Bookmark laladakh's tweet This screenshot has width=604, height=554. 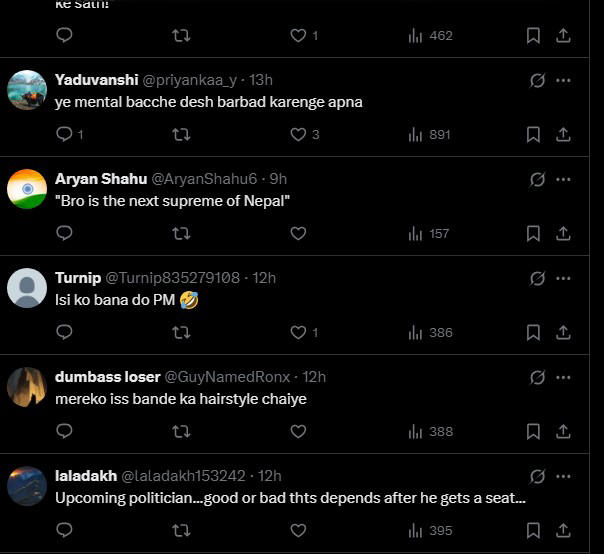pyautogui.click(x=534, y=530)
